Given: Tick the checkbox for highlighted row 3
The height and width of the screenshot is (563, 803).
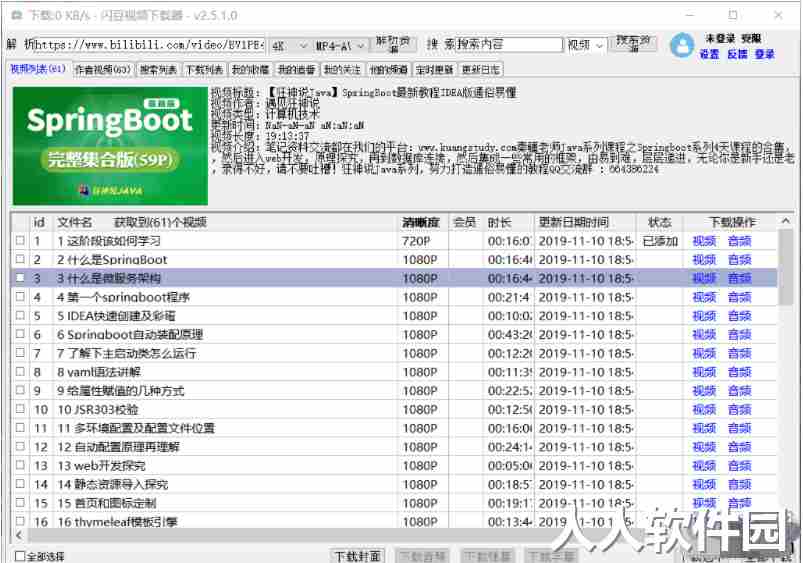Looking at the screenshot, I should pos(20,278).
